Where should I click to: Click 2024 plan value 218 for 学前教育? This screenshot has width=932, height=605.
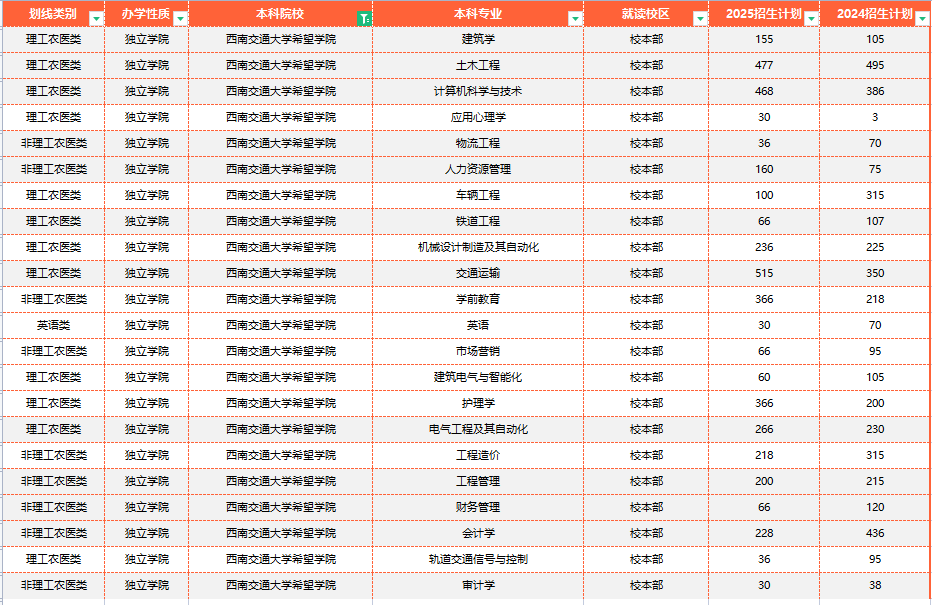point(875,300)
